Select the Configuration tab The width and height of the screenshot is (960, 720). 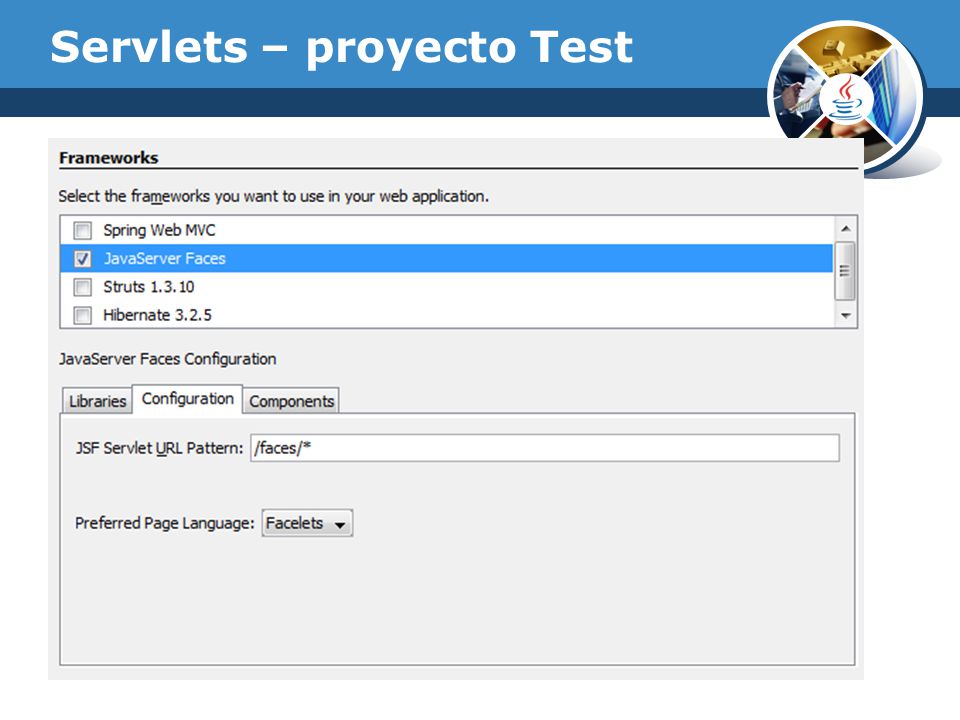pos(187,399)
